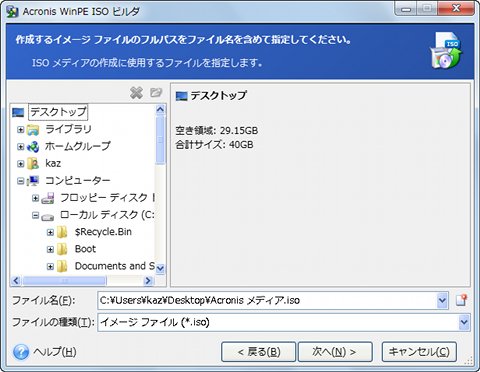The image size is (480, 372).
Task: Click the file name path input field
Action: (x=267, y=301)
